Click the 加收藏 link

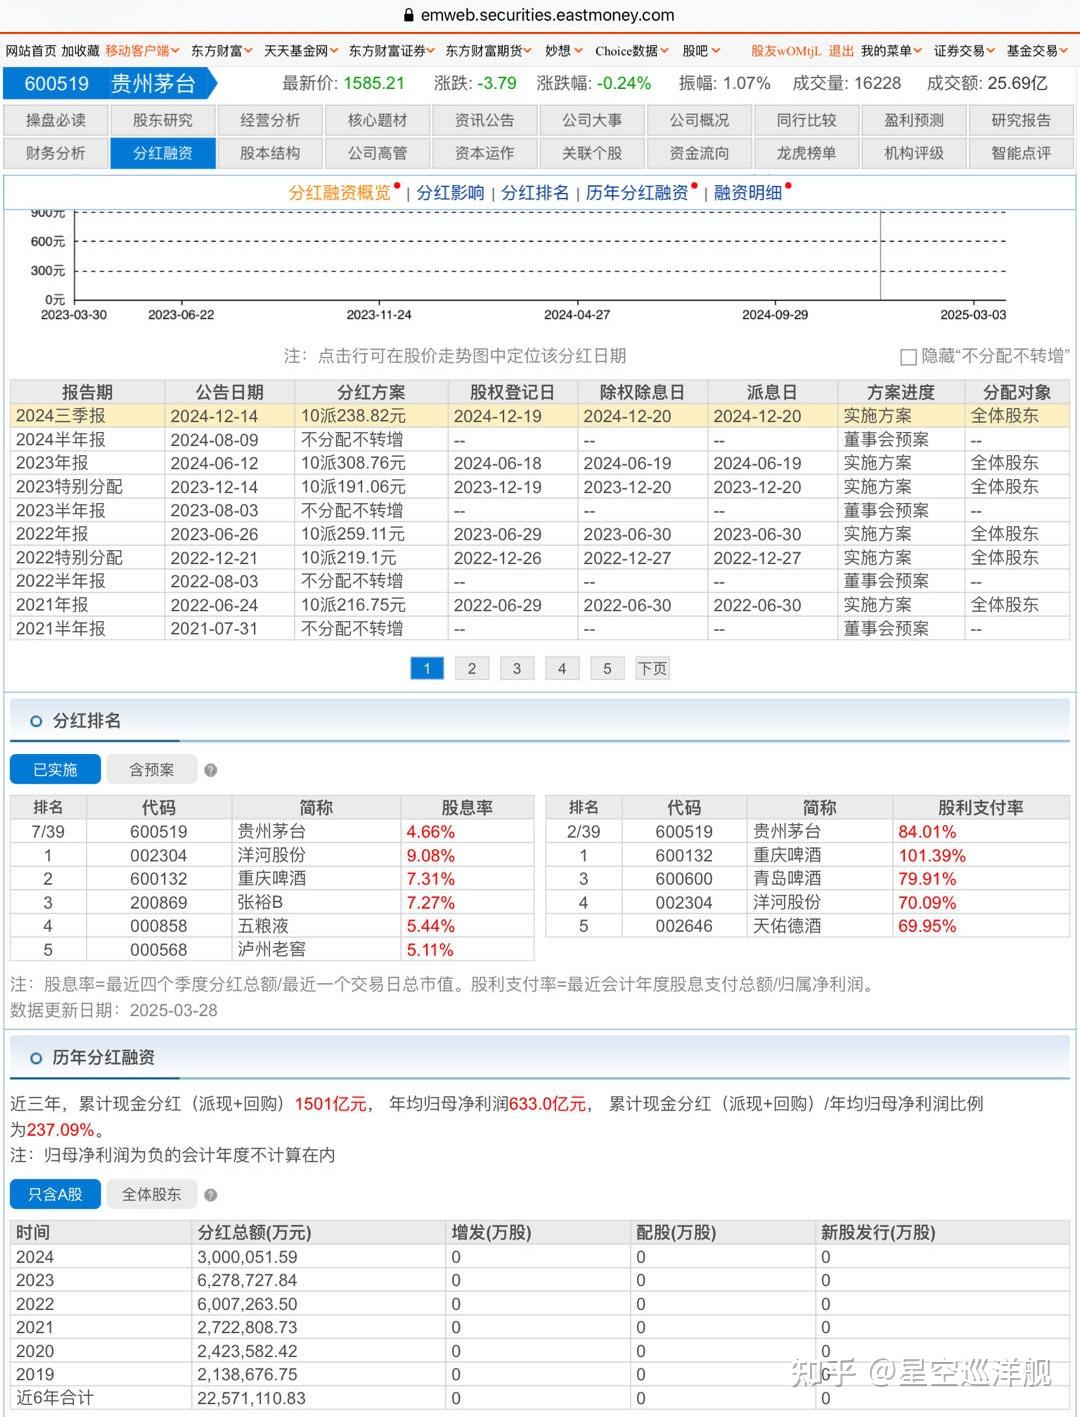click(x=80, y=51)
